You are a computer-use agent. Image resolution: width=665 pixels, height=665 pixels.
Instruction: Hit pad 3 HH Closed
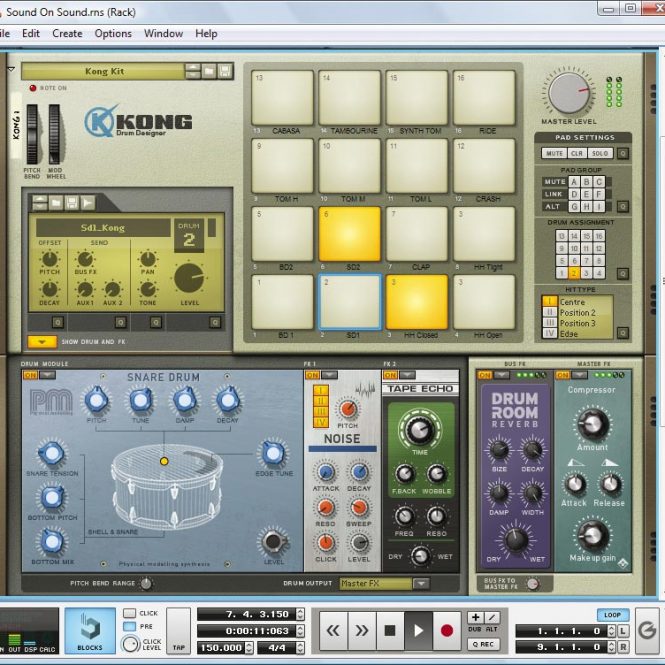(417, 302)
